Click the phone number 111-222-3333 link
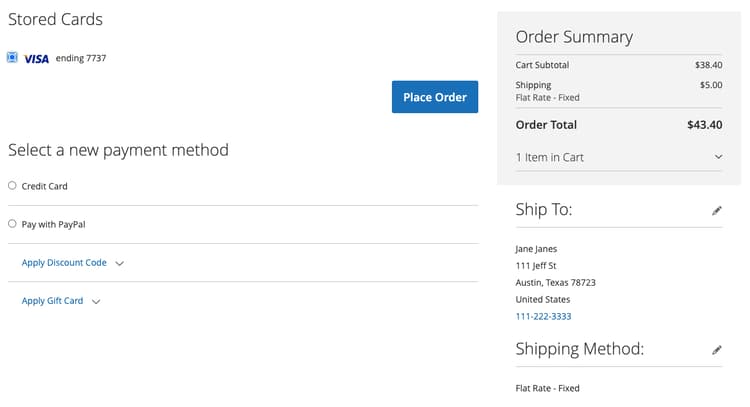Image resolution: width=750 pixels, height=407 pixels. pyautogui.click(x=543, y=316)
